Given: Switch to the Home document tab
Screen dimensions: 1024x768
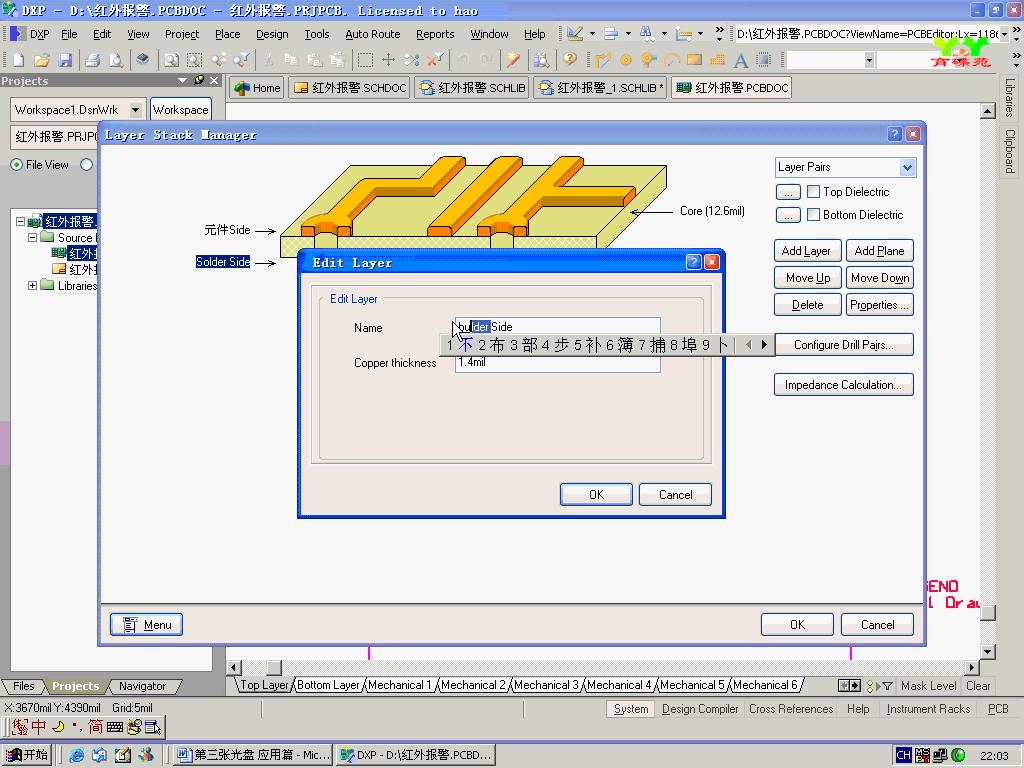Looking at the screenshot, I should point(257,88).
